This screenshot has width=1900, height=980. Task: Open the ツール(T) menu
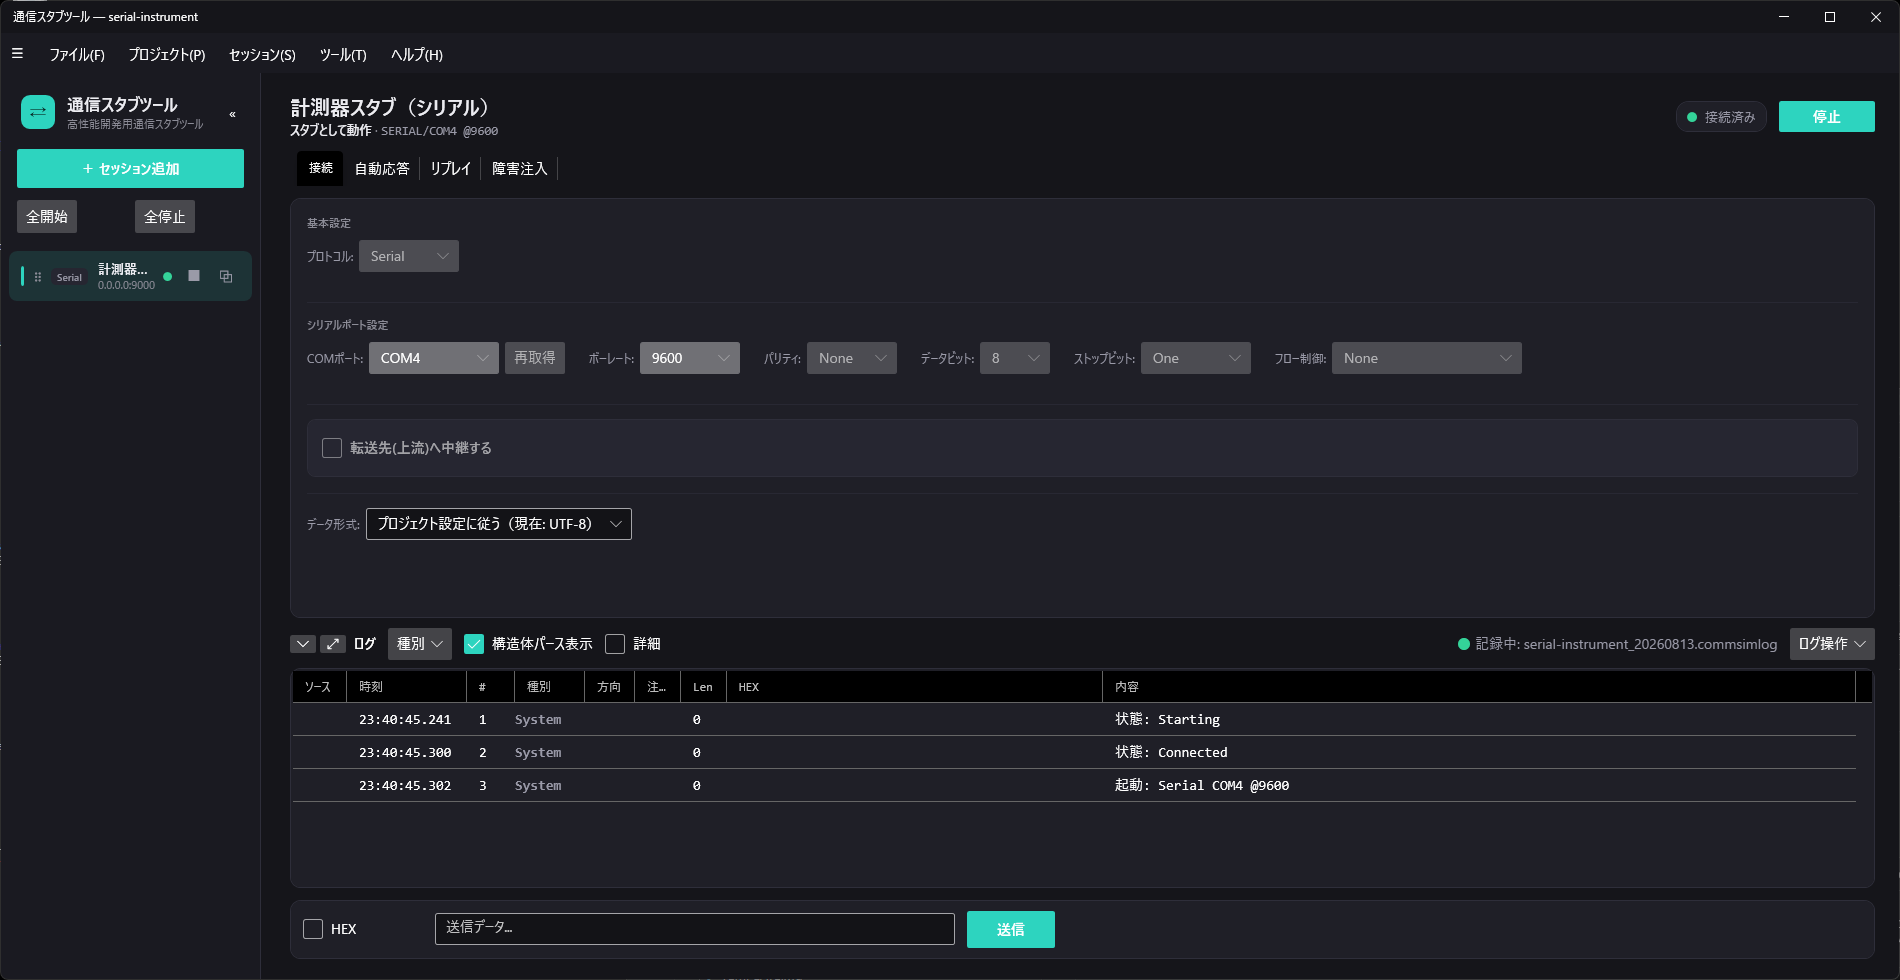[343, 55]
